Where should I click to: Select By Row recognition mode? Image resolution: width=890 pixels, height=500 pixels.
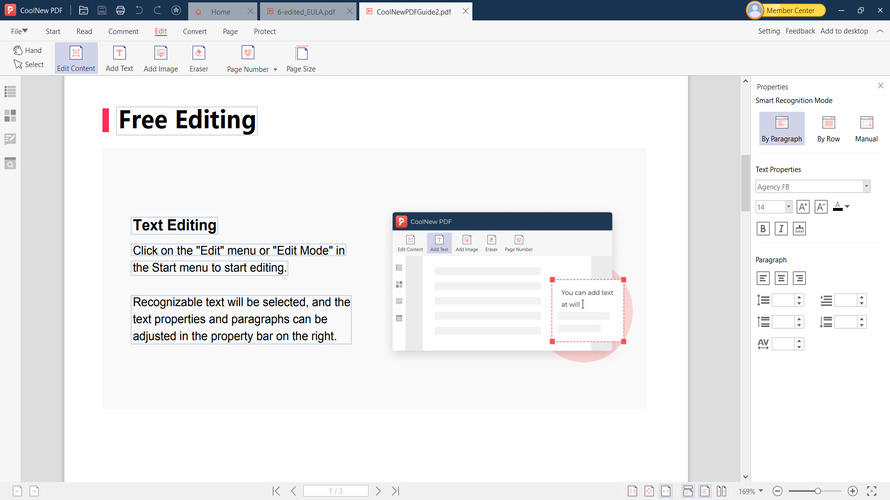point(828,127)
